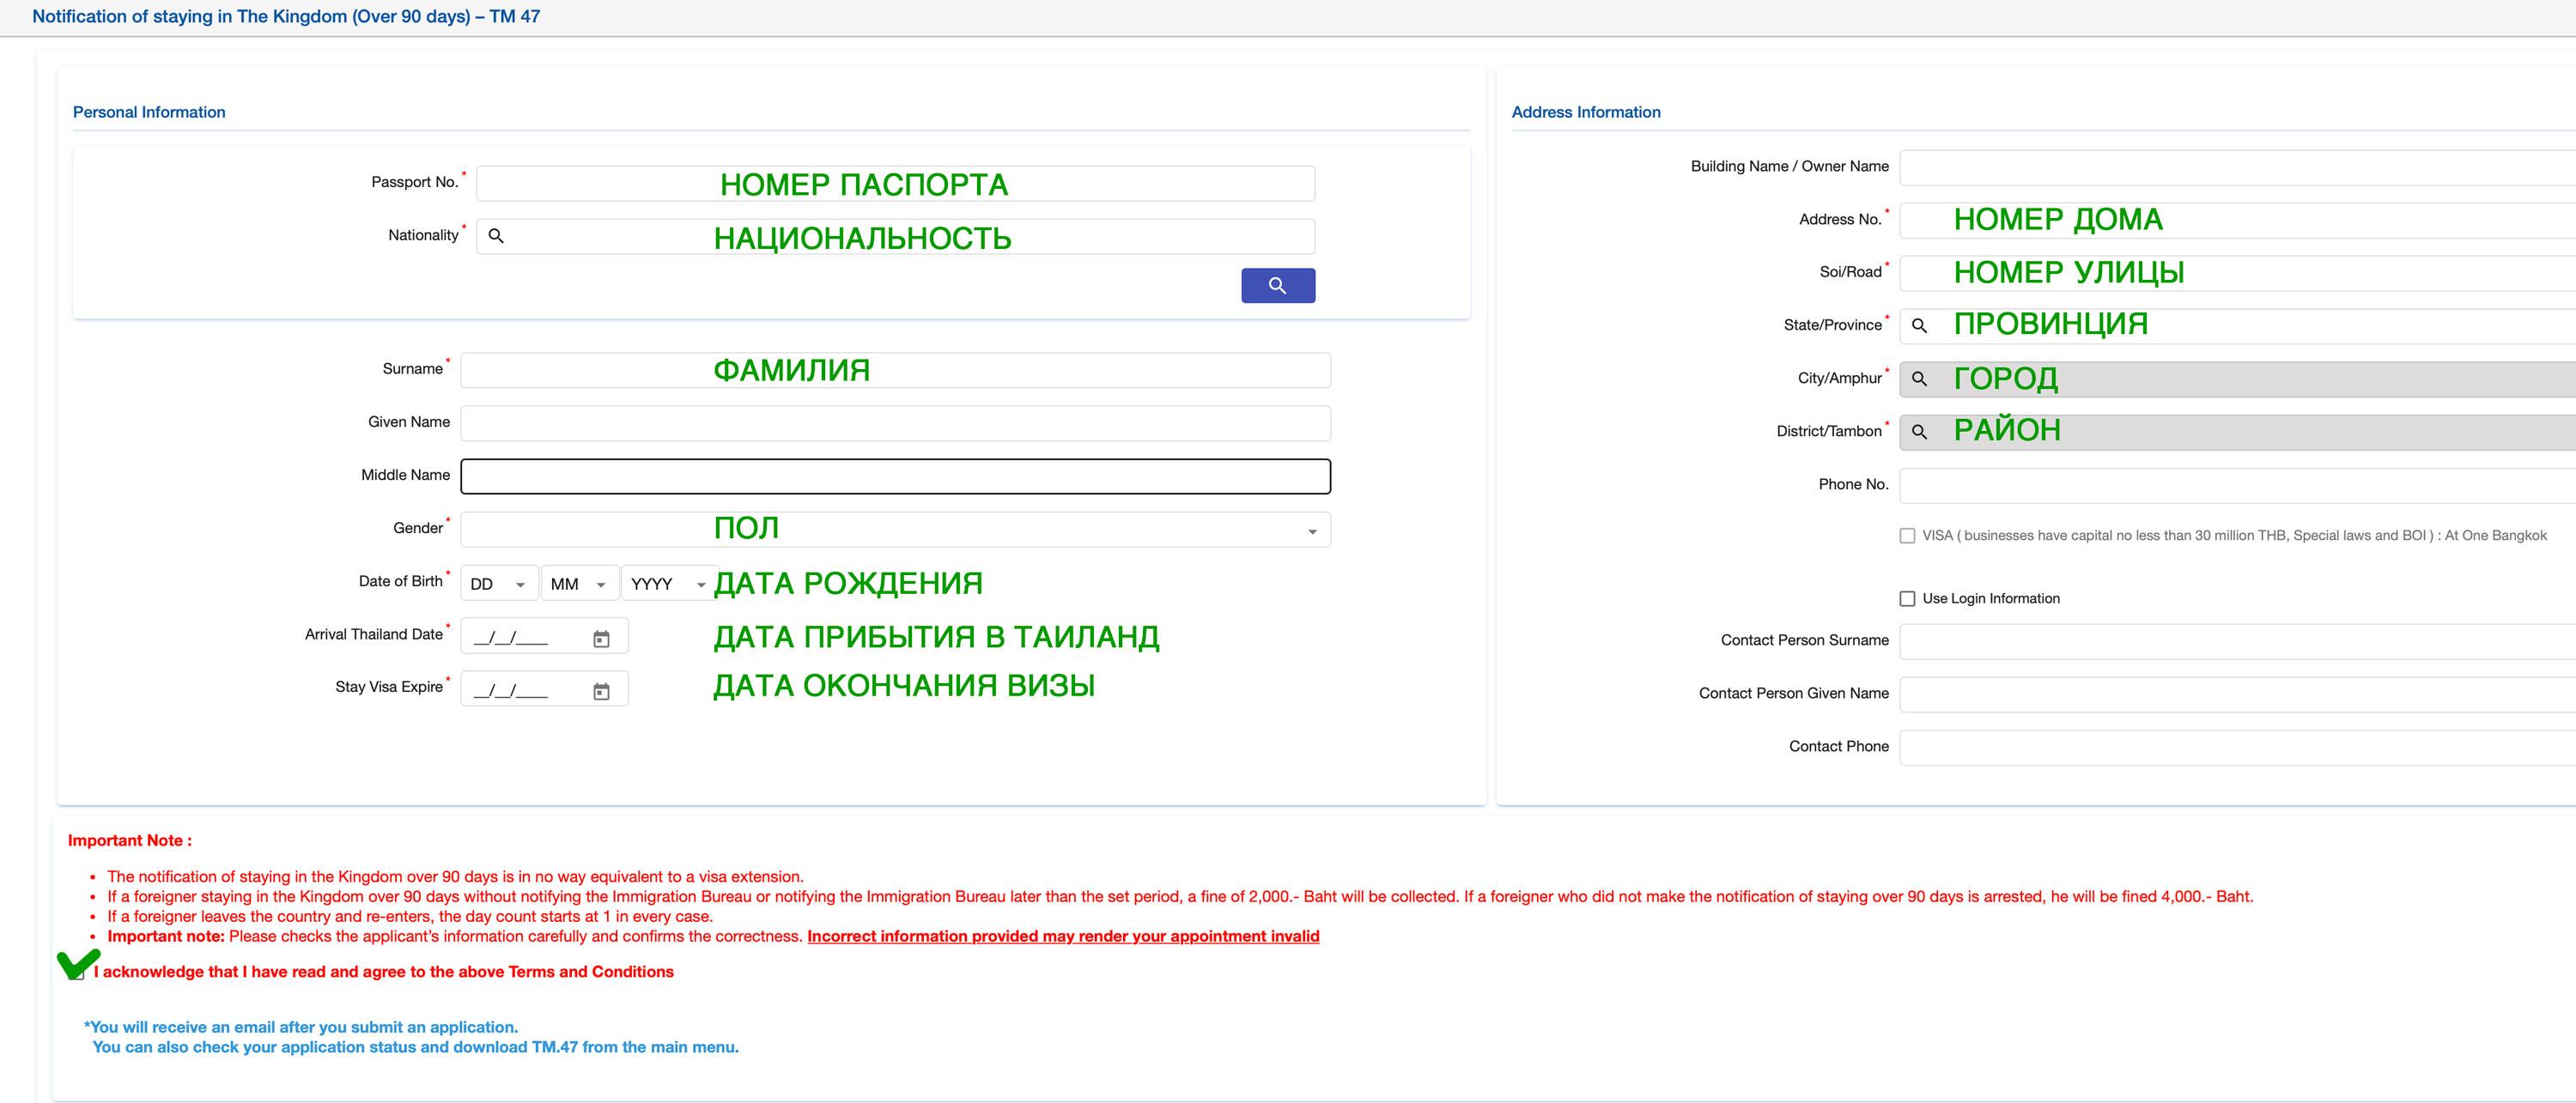Viewport: 2576px width, 1103px height.
Task: Open the Arrival Thailand Date calendar picker
Action: (x=601, y=635)
